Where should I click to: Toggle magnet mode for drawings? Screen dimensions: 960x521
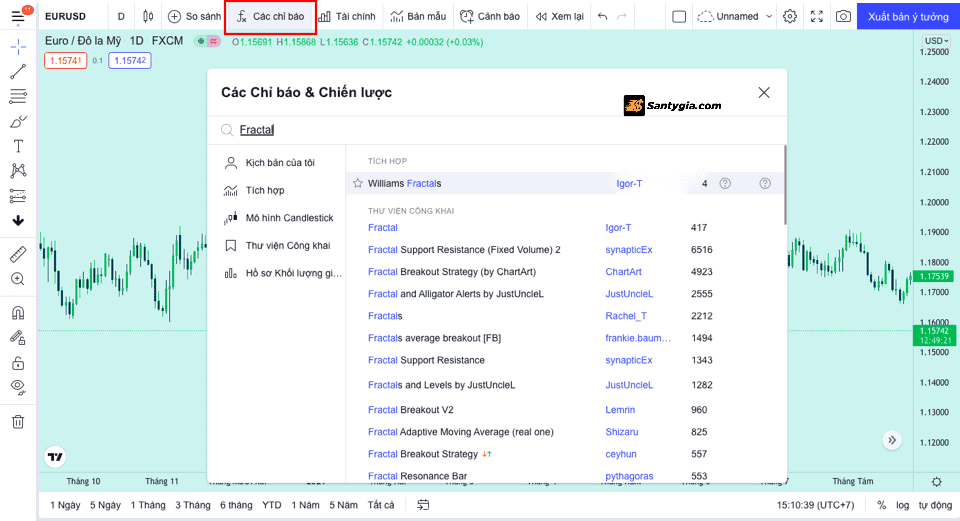[x=18, y=313]
